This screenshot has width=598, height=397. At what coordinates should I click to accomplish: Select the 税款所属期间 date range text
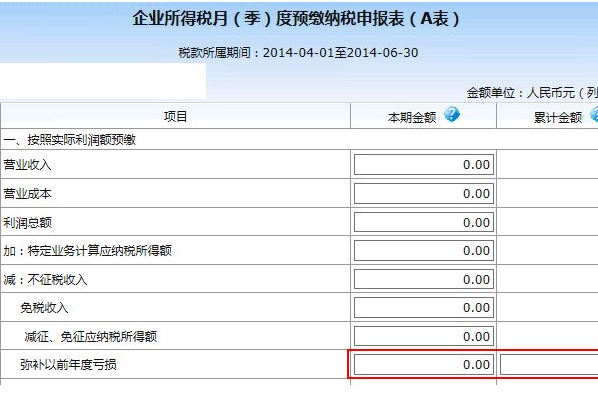pos(298,53)
